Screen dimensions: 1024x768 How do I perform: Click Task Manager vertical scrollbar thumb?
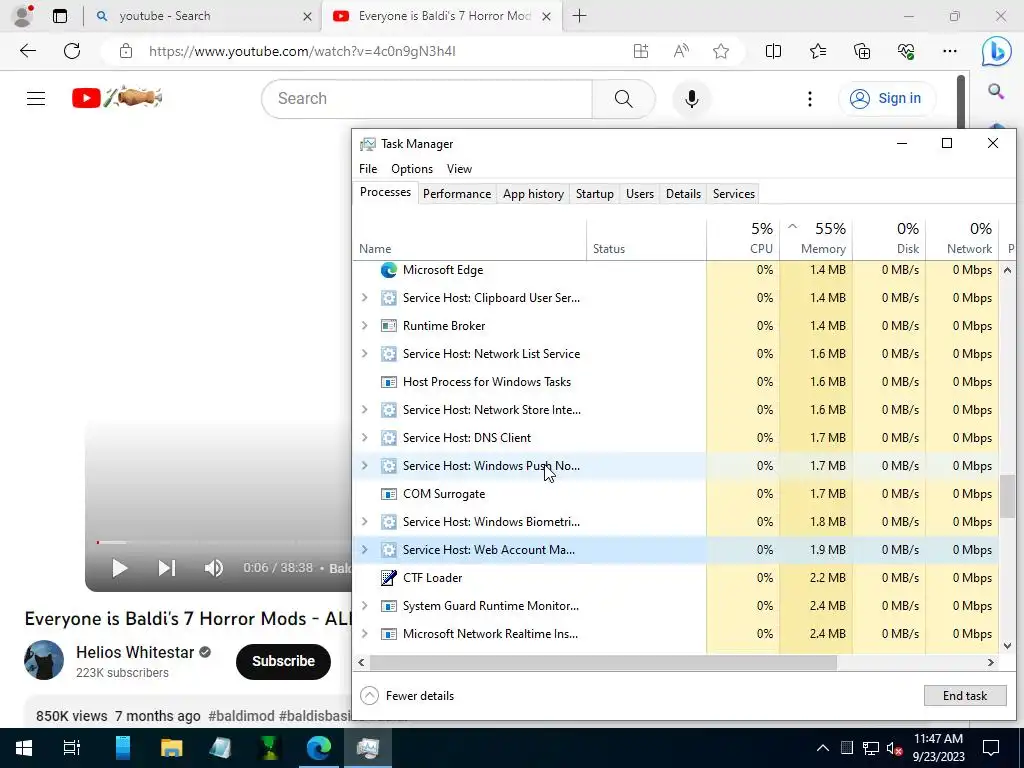(1008, 496)
